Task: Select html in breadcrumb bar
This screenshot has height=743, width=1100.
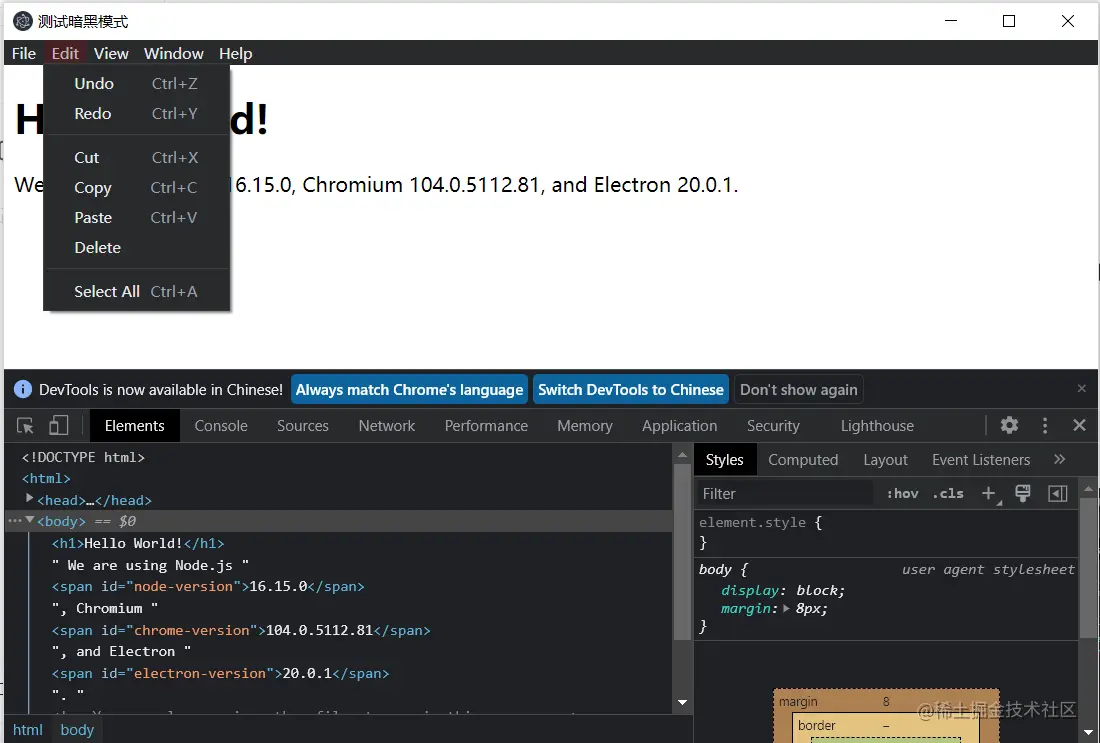Action: (28, 730)
